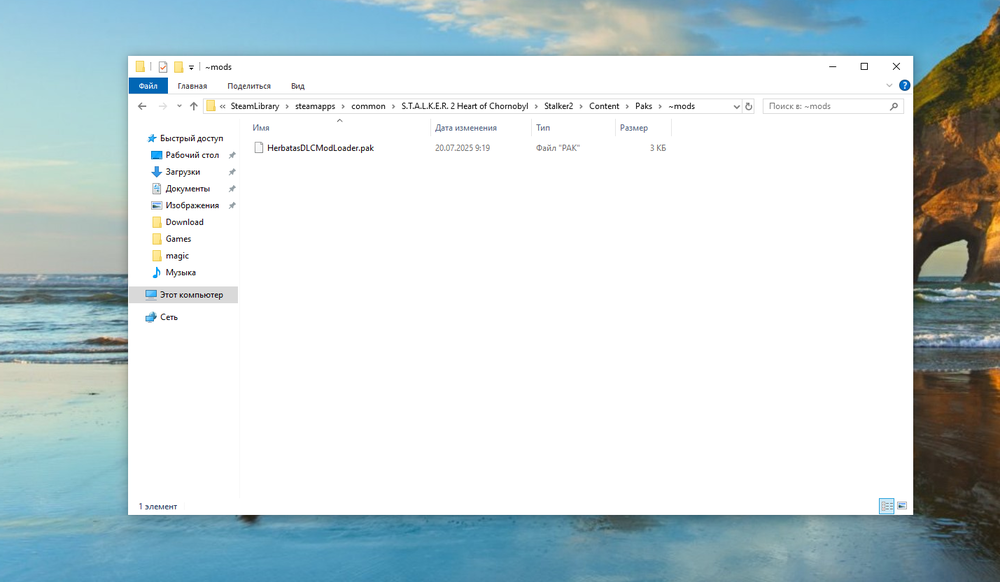Click the Properties icon in the title bar
Image resolution: width=1000 pixels, height=582 pixels.
pos(162,67)
